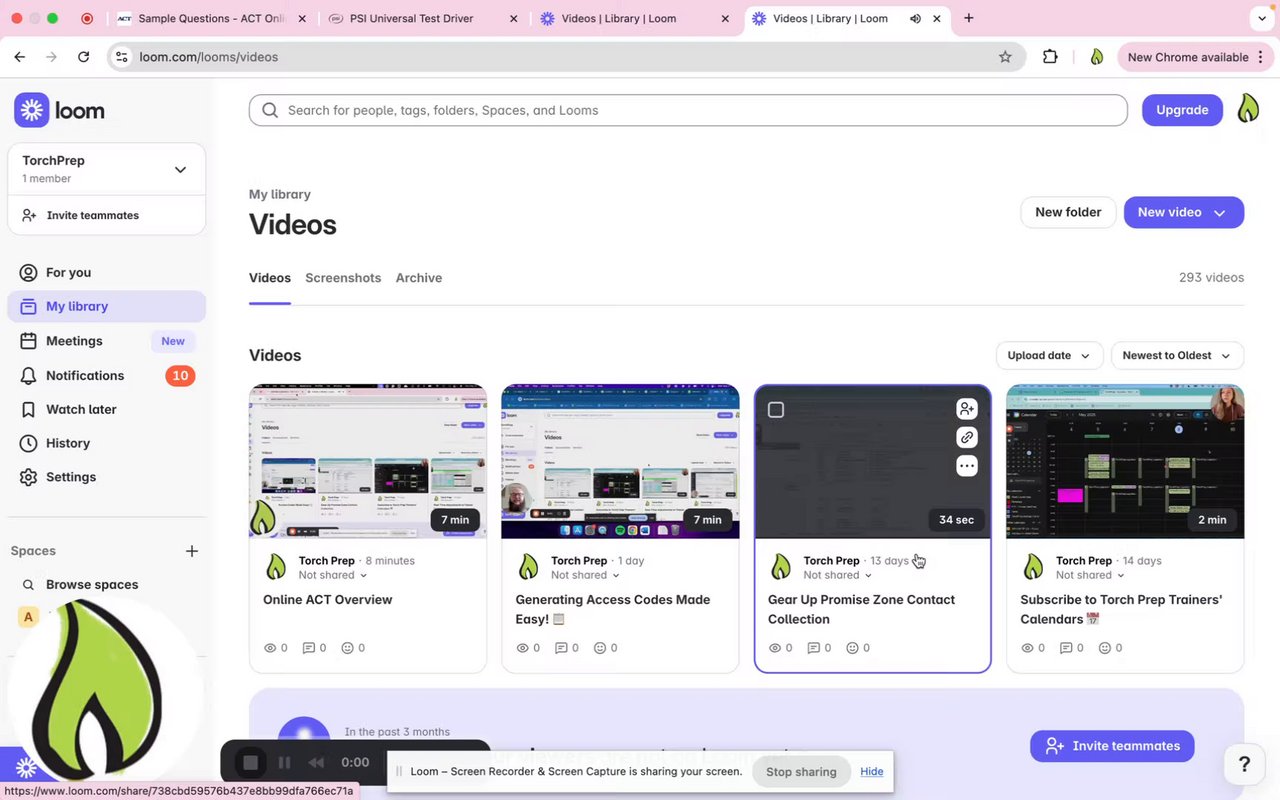Image resolution: width=1280 pixels, height=800 pixels.
Task: Switch to the Screenshots tab
Action: point(343,278)
